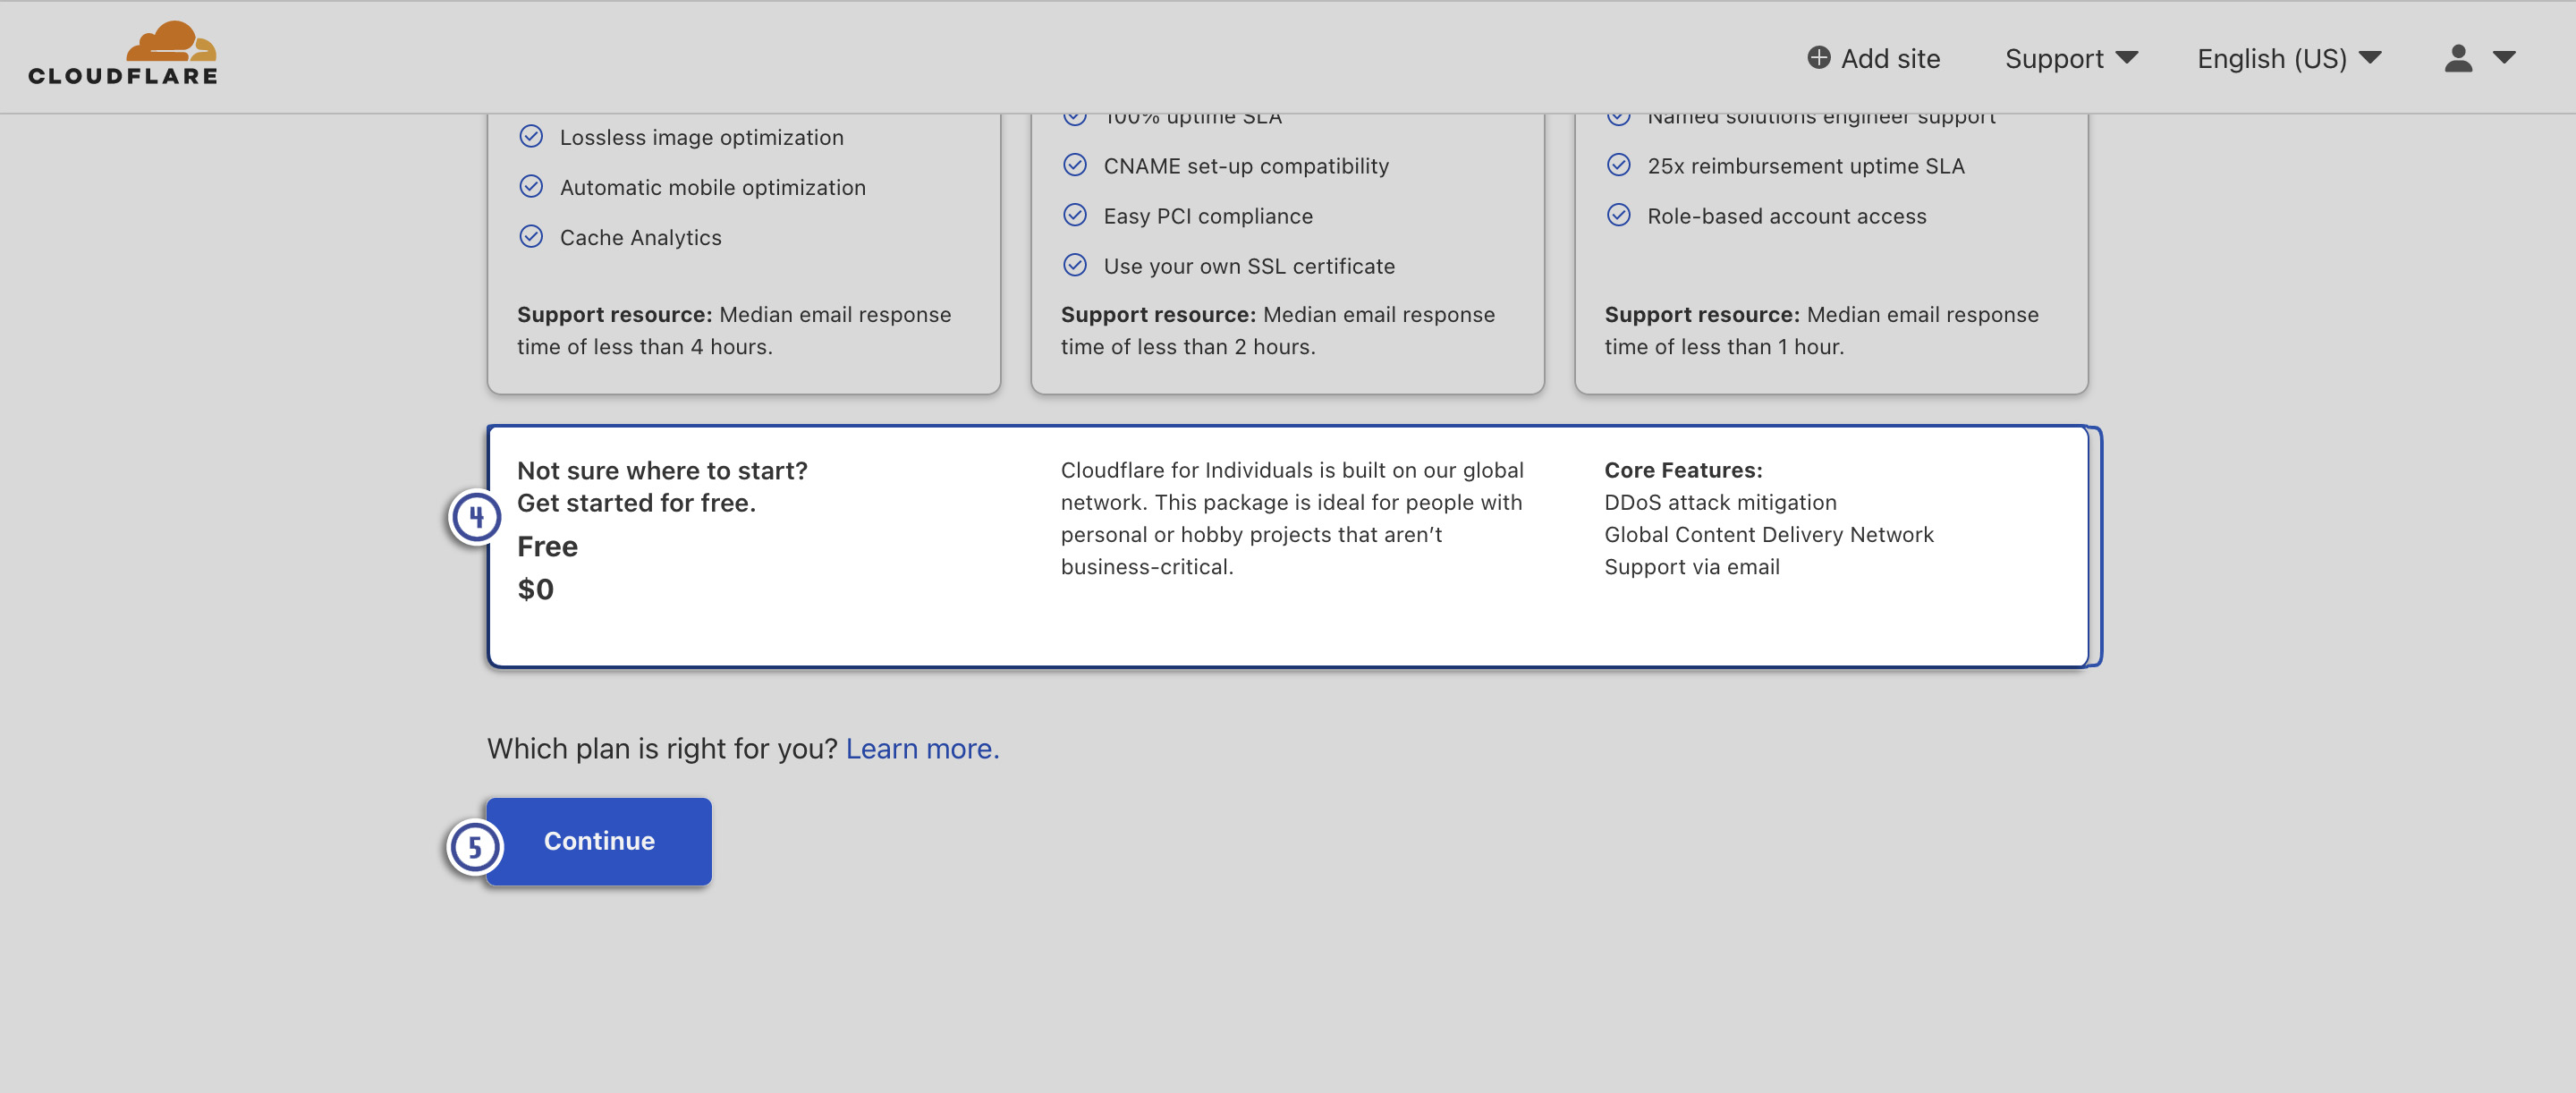Screen dimensions: 2576x1093
Task: Click the checkmark icon next to Lossless image optimization
Action: [531, 136]
